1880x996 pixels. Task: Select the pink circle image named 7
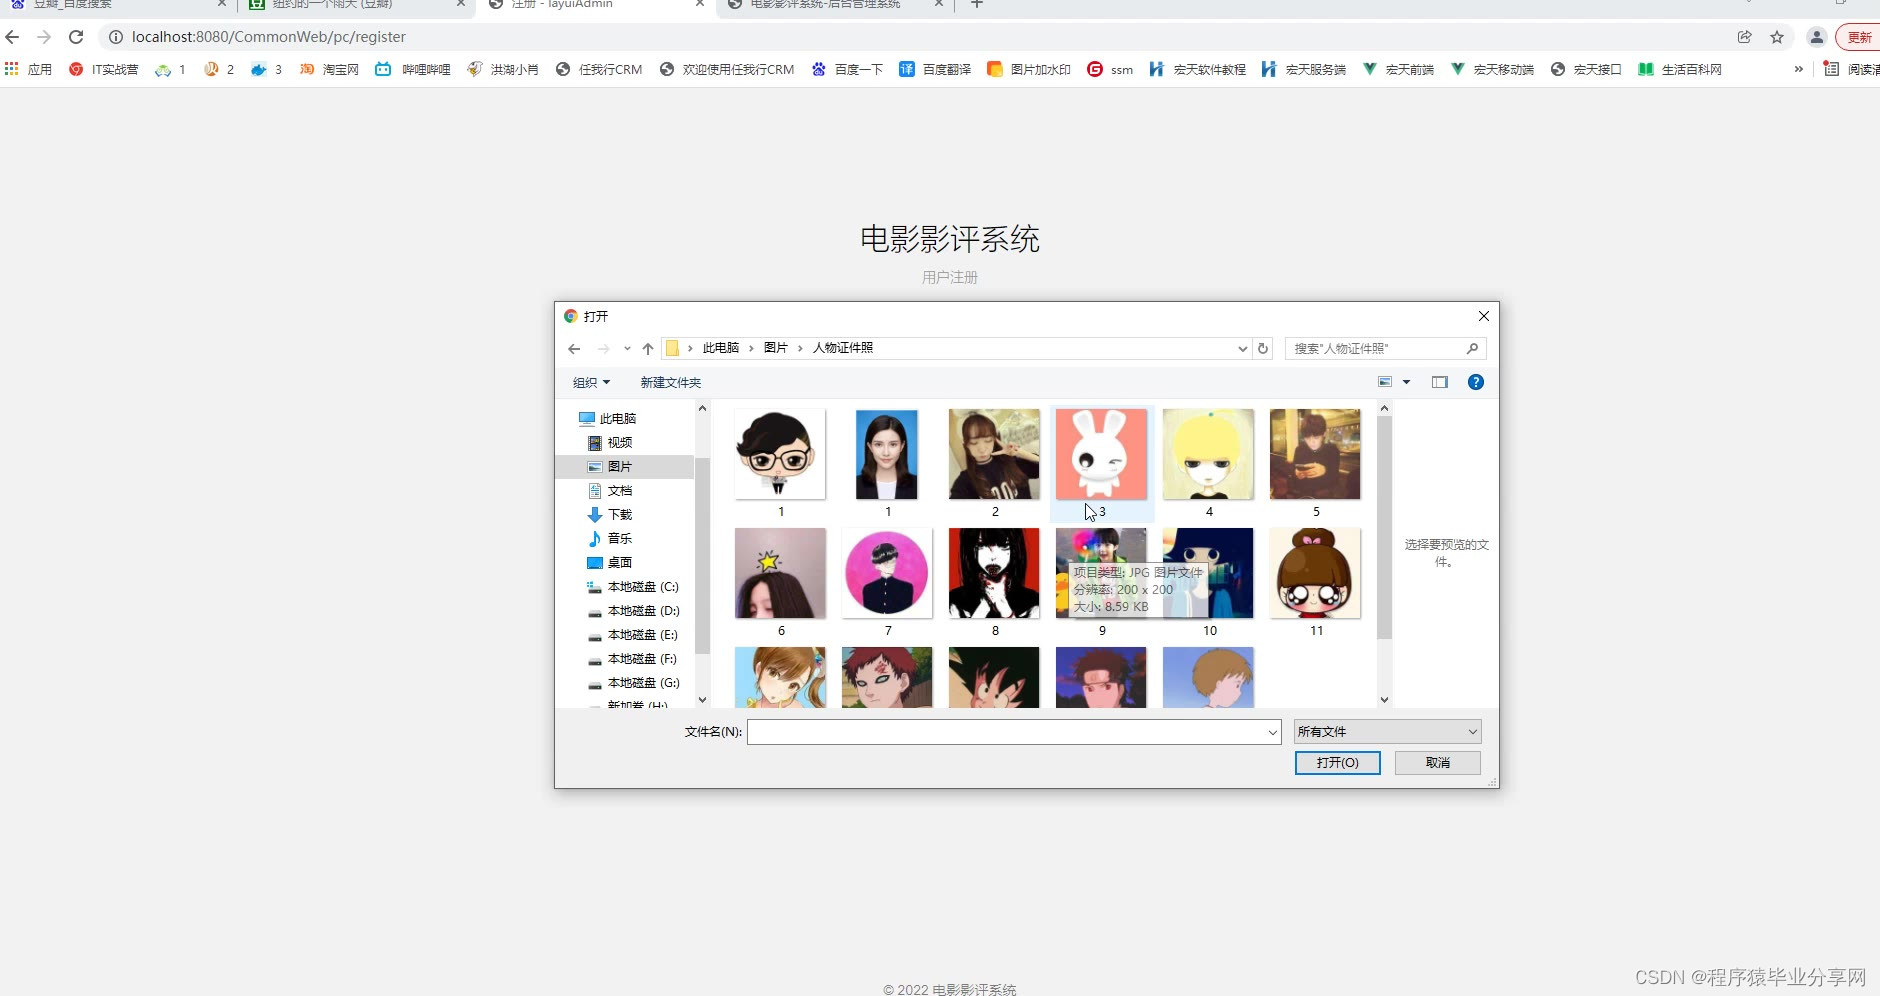click(887, 573)
